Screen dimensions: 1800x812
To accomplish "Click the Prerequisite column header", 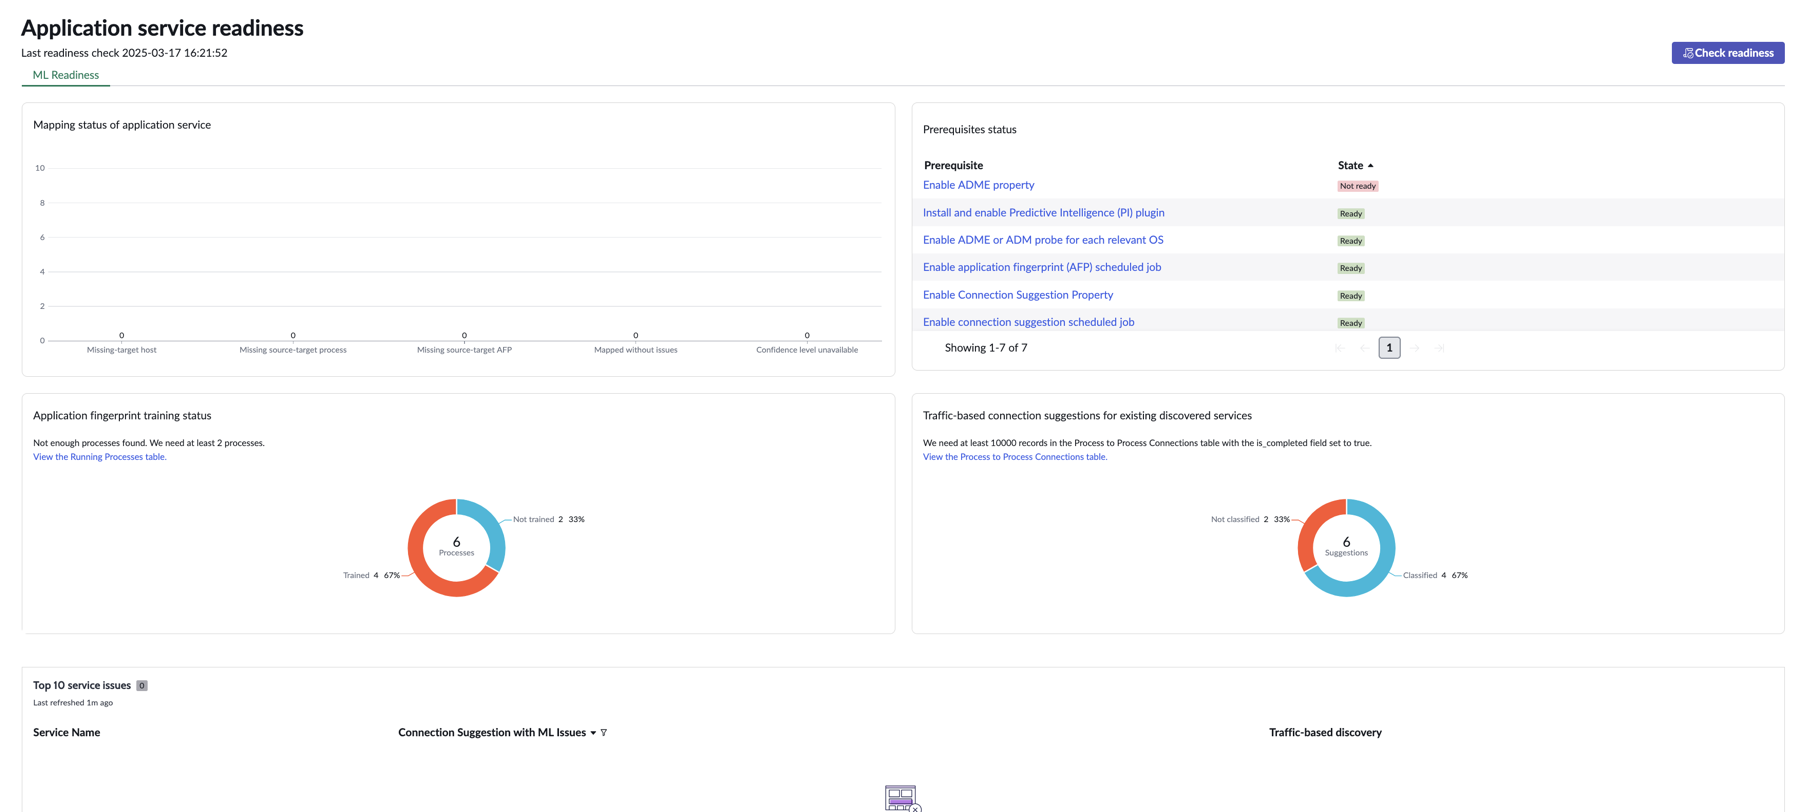I will coord(953,165).
